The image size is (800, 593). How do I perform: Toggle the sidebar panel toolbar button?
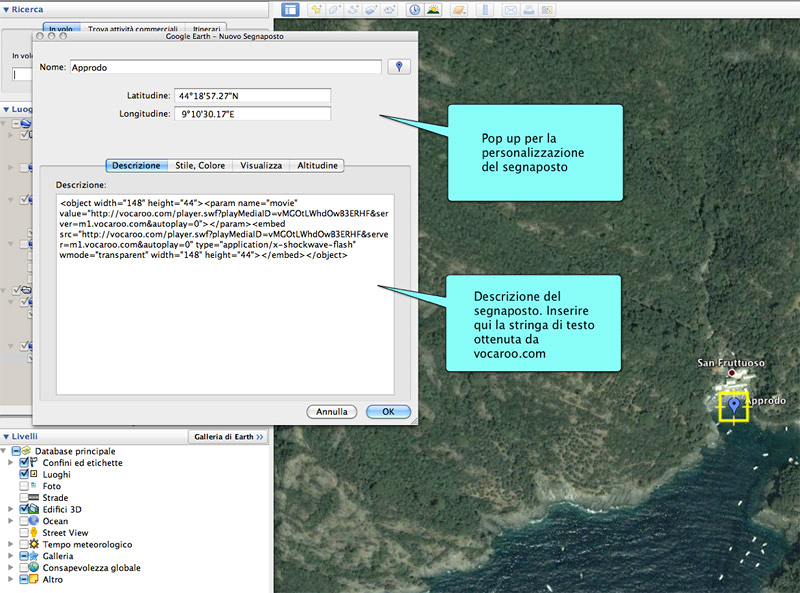click(x=290, y=10)
